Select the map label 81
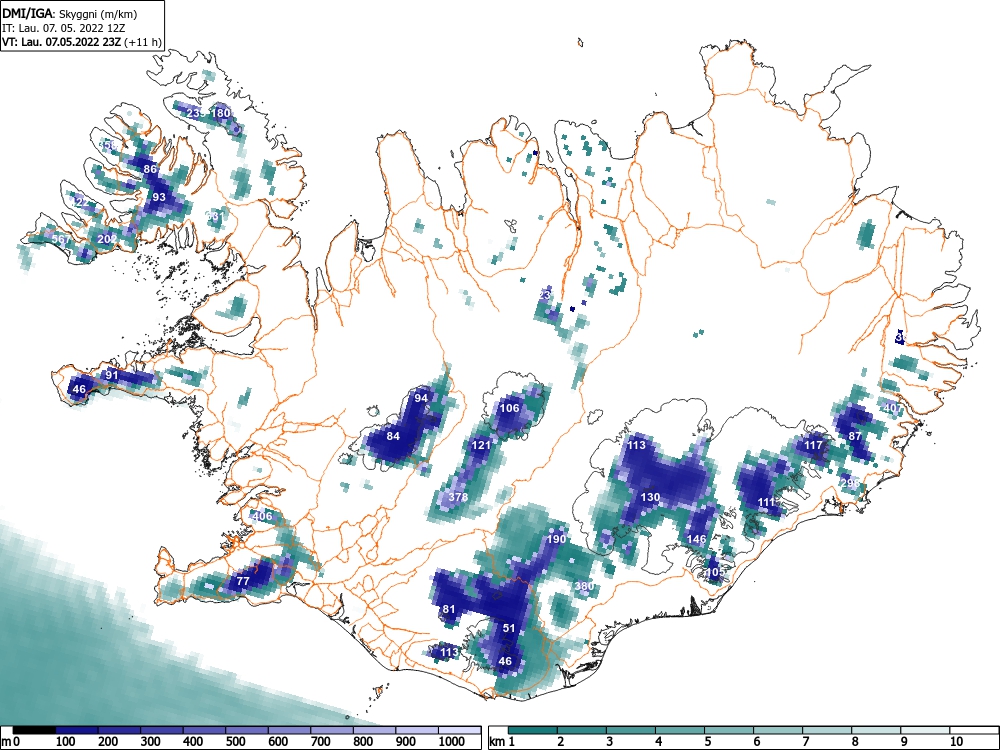The image size is (1000, 750). 449,609
